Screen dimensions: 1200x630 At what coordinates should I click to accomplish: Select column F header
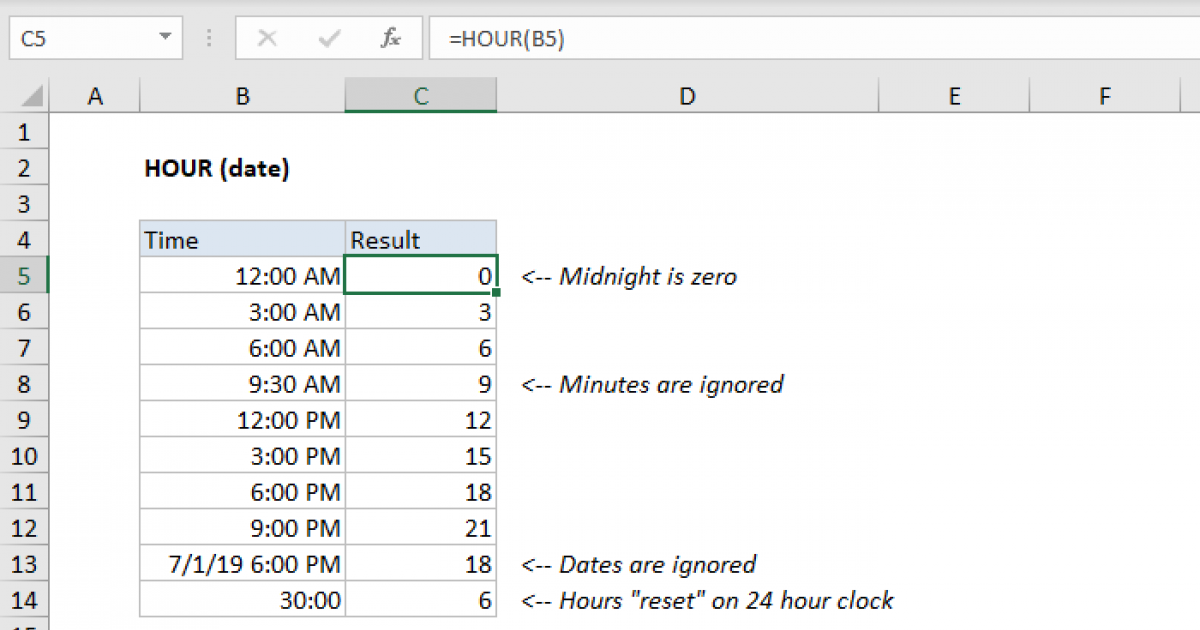tap(1104, 95)
